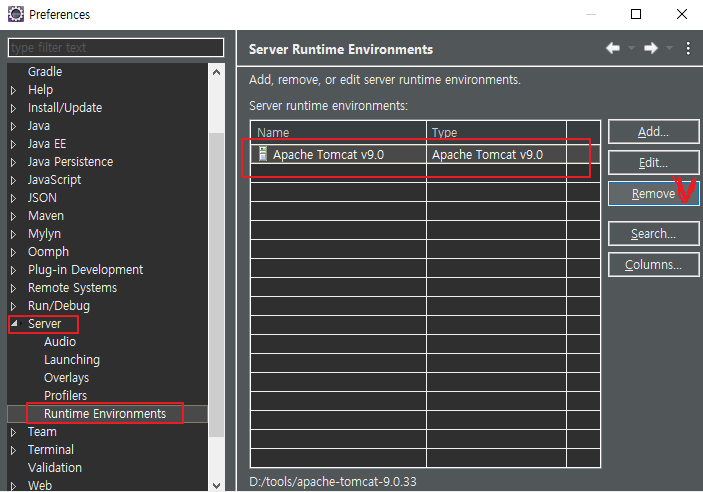Click the Type column header
The image size is (703, 492).
tap(496, 132)
